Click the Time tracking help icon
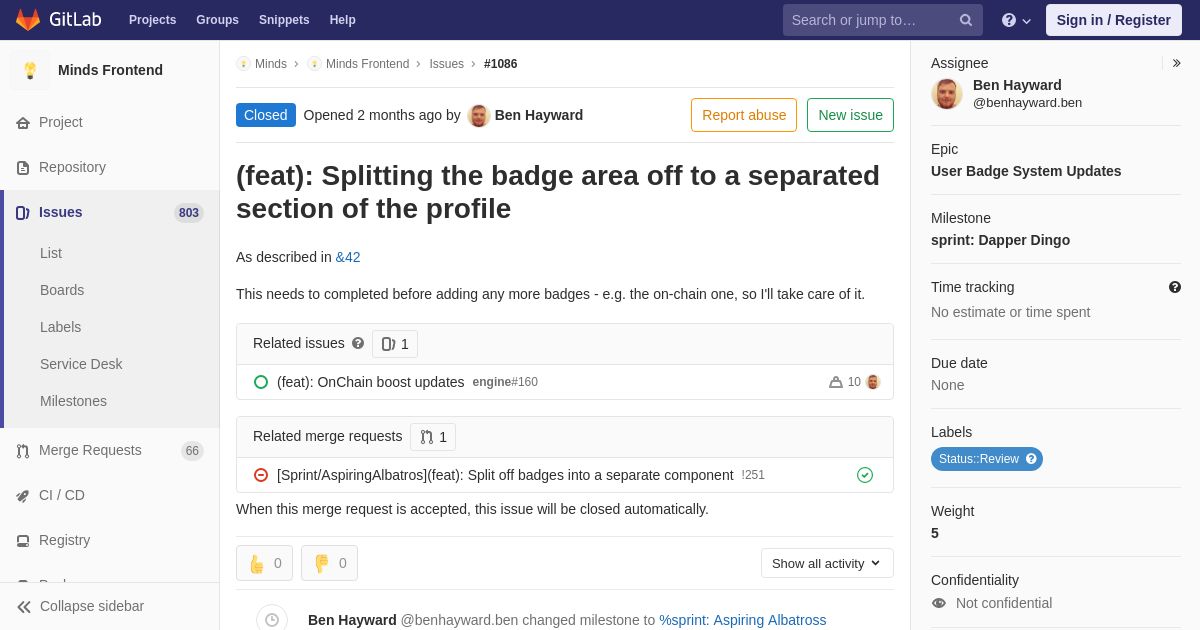1200x630 pixels. (x=1175, y=287)
